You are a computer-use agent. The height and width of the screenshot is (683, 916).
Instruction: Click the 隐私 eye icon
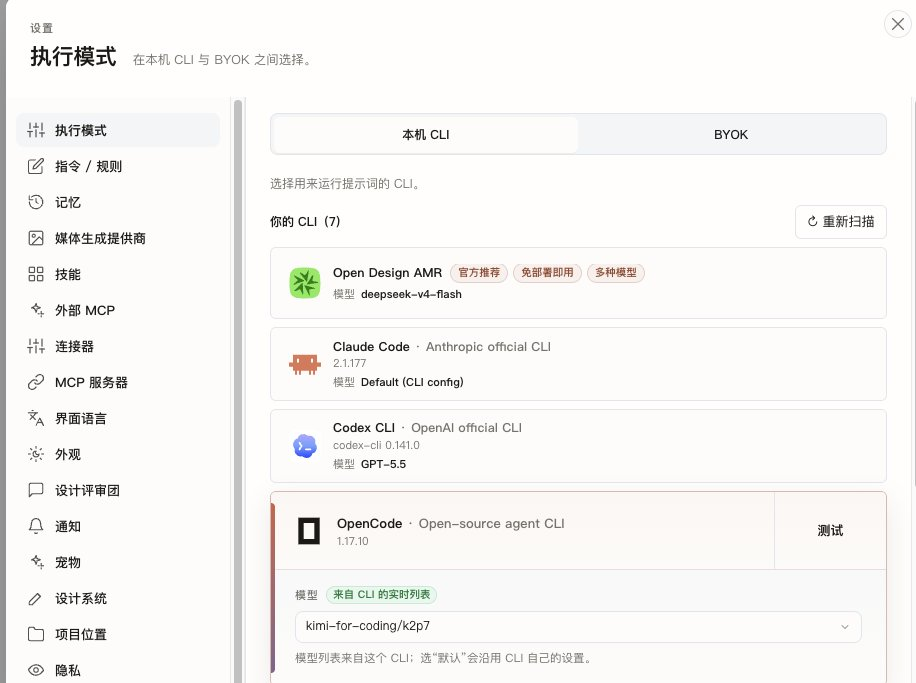tap(36, 670)
